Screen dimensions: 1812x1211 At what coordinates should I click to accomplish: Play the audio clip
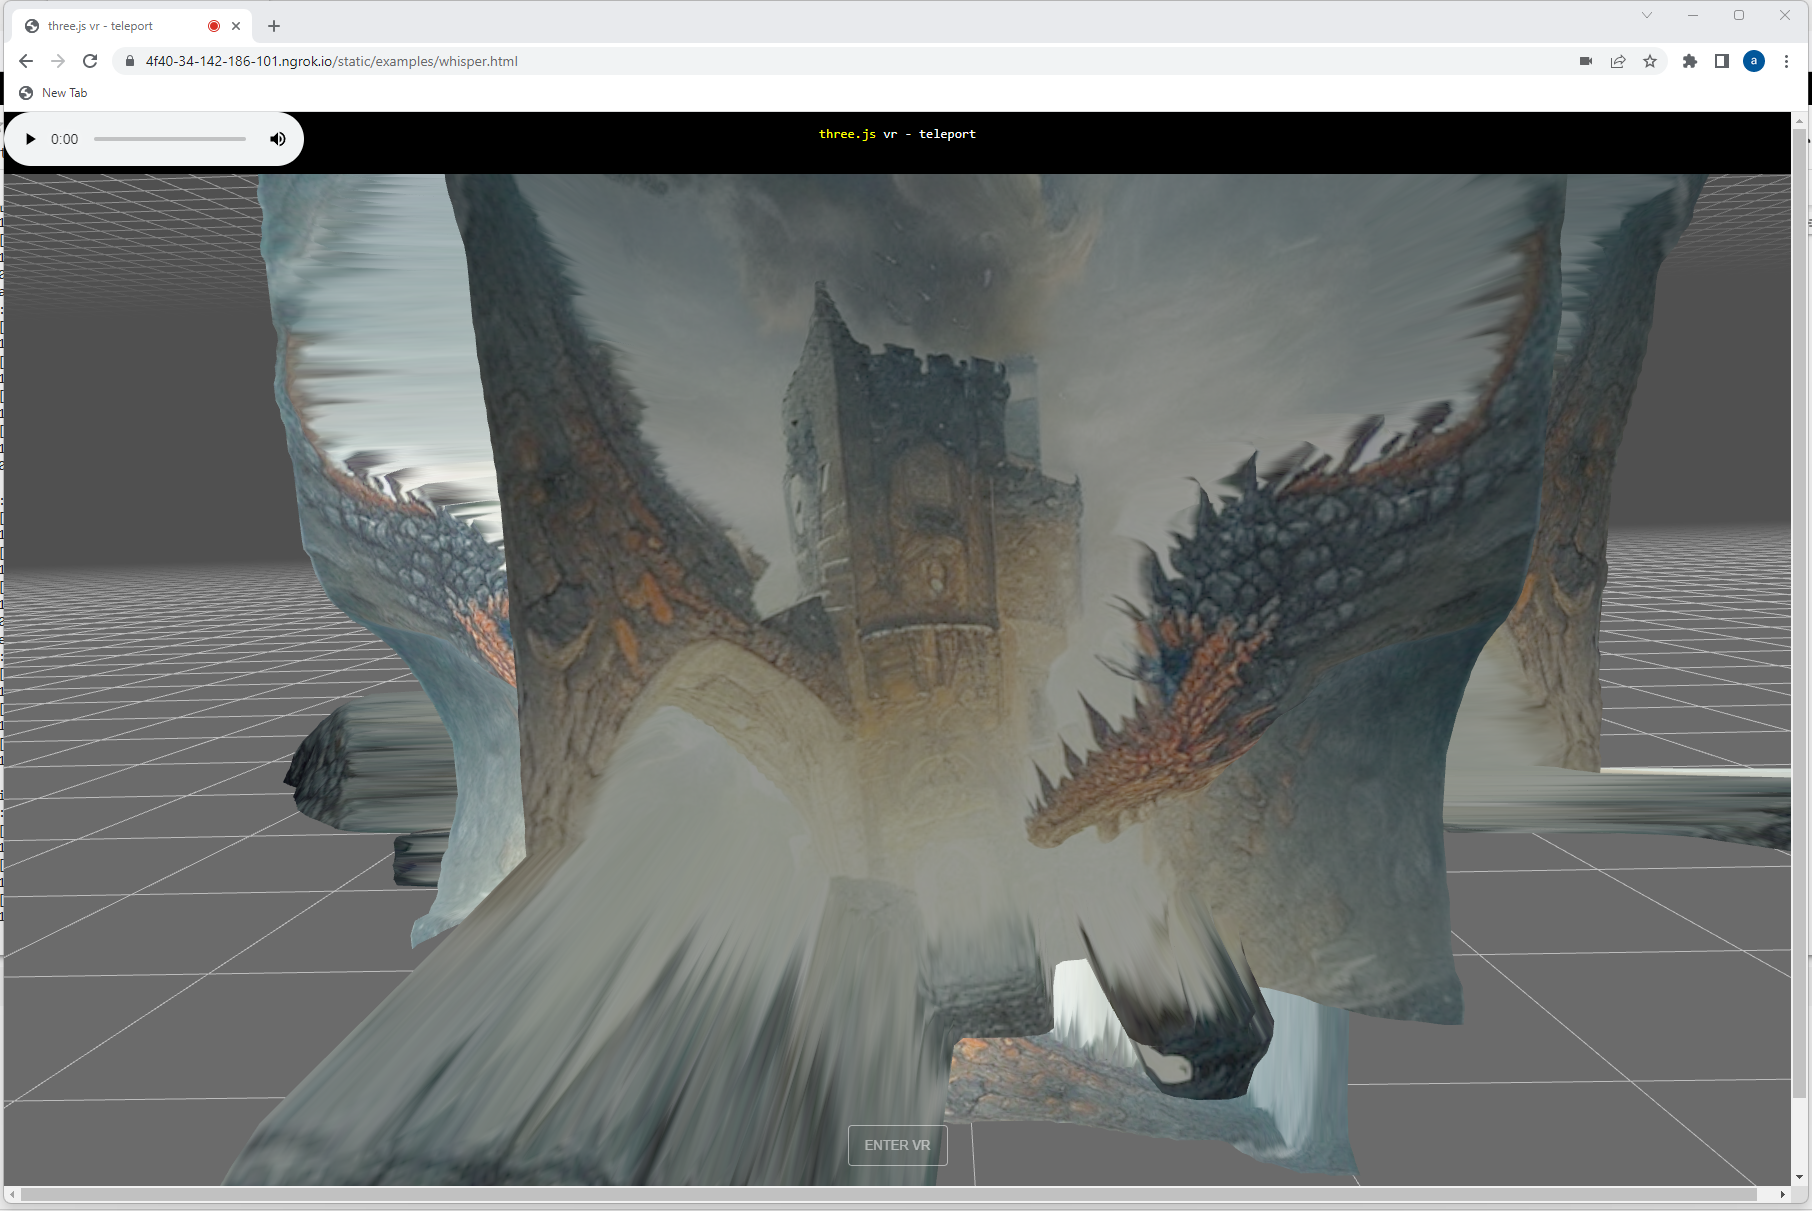click(x=30, y=139)
